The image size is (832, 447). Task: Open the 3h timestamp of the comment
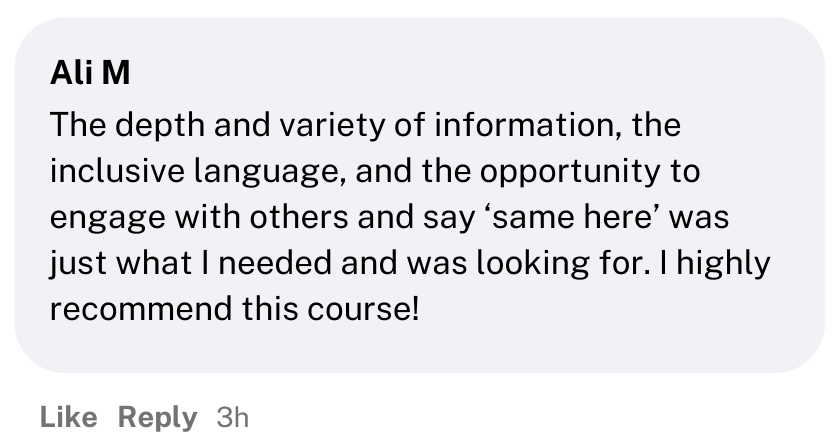pos(232,416)
